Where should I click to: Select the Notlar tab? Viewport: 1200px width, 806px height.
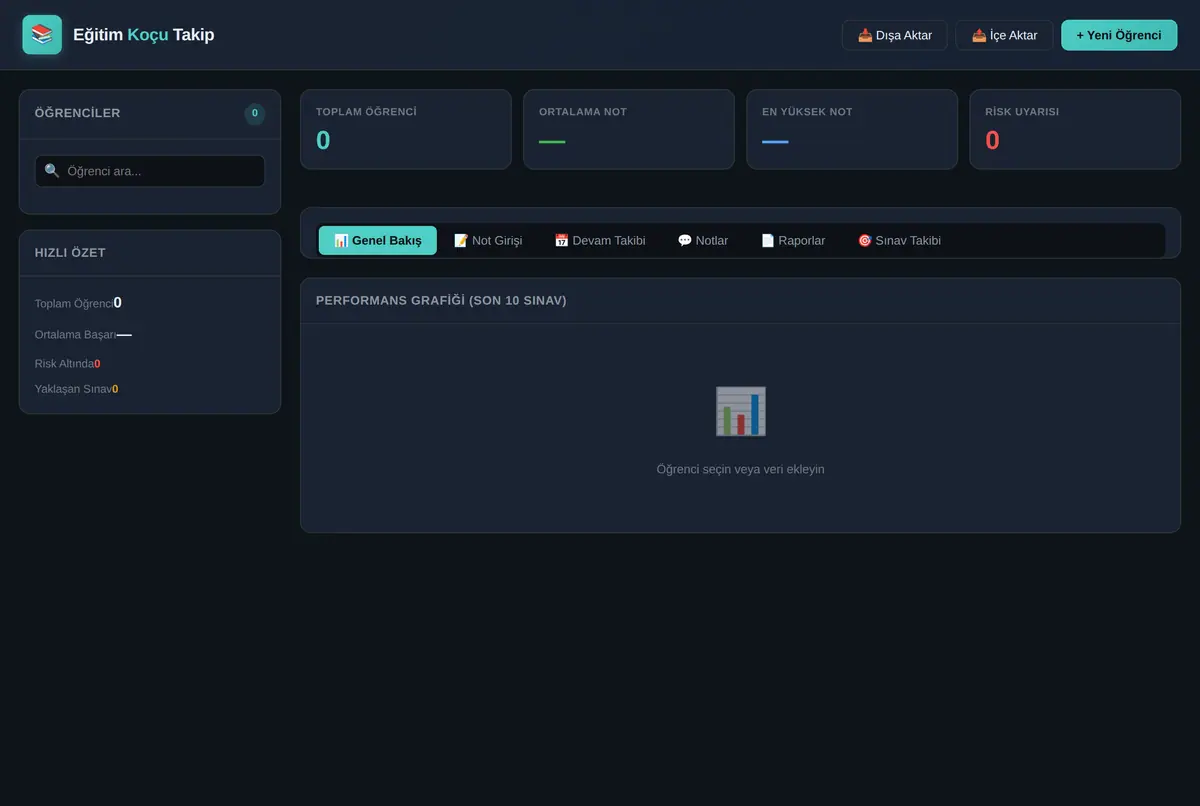coord(703,240)
